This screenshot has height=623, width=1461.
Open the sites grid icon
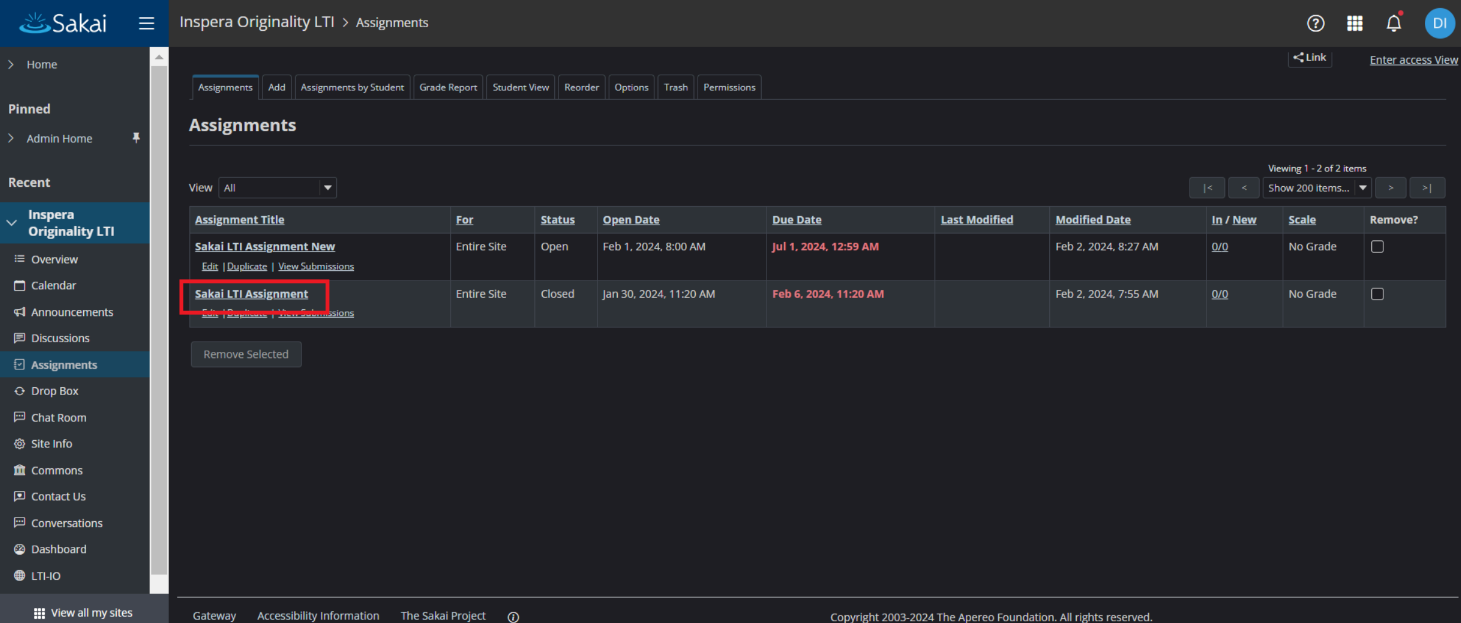[x=1355, y=23]
